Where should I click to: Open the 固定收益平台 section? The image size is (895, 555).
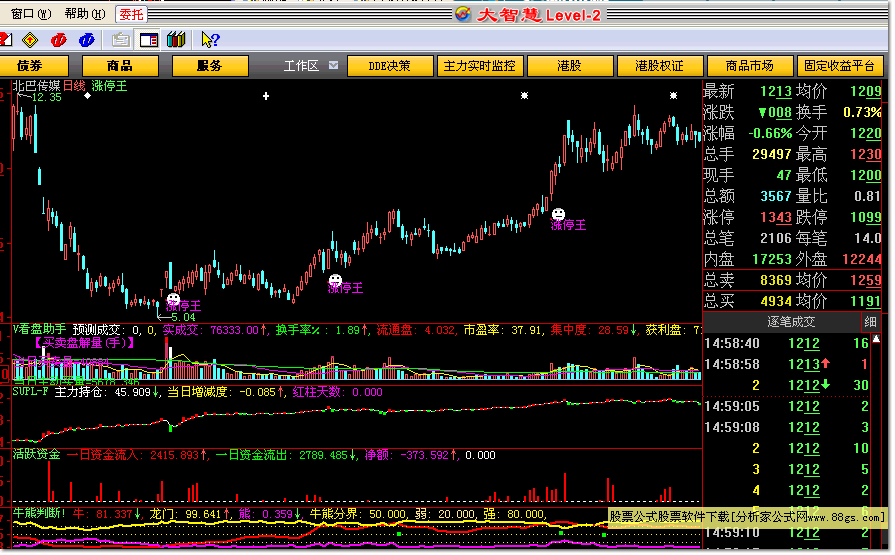(x=840, y=66)
